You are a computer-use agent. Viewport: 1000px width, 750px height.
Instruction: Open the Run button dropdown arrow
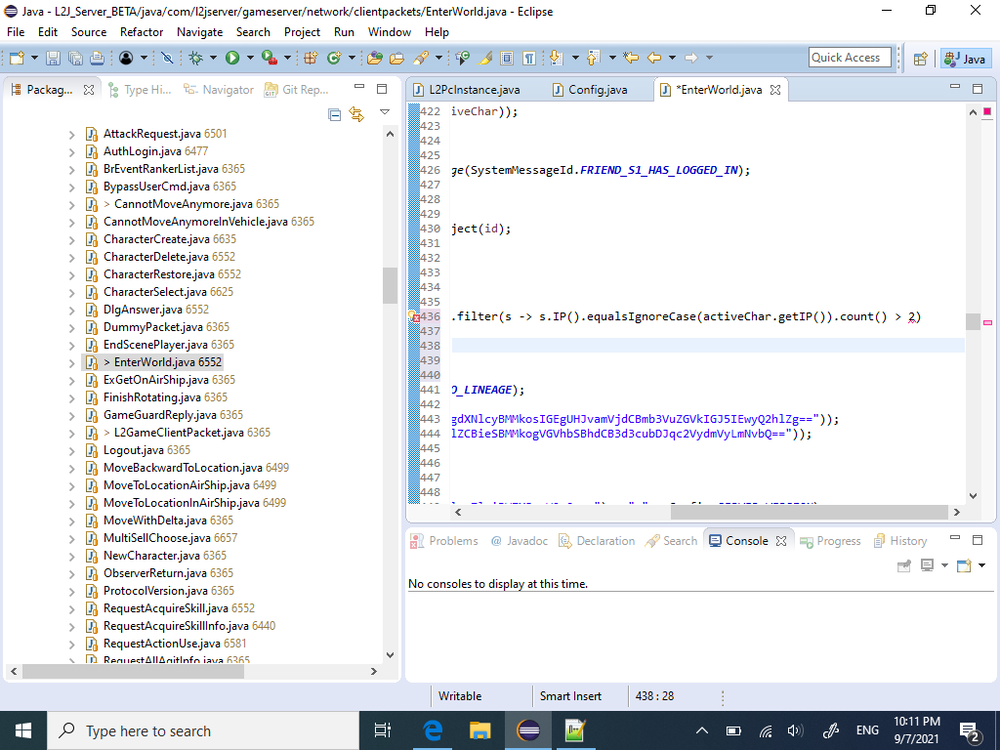point(249,58)
